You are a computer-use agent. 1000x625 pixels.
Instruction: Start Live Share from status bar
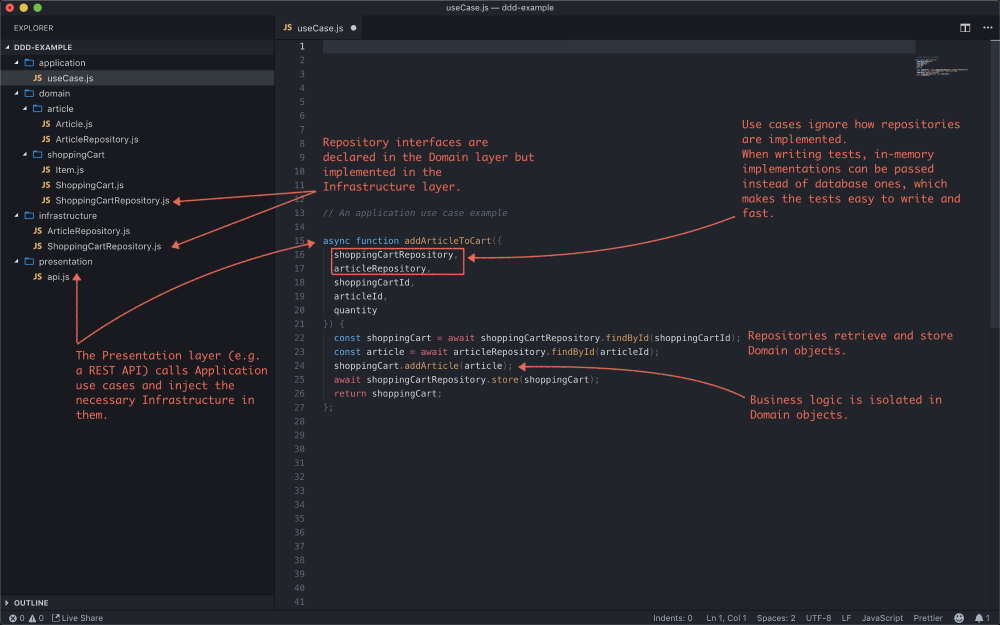click(x=78, y=618)
